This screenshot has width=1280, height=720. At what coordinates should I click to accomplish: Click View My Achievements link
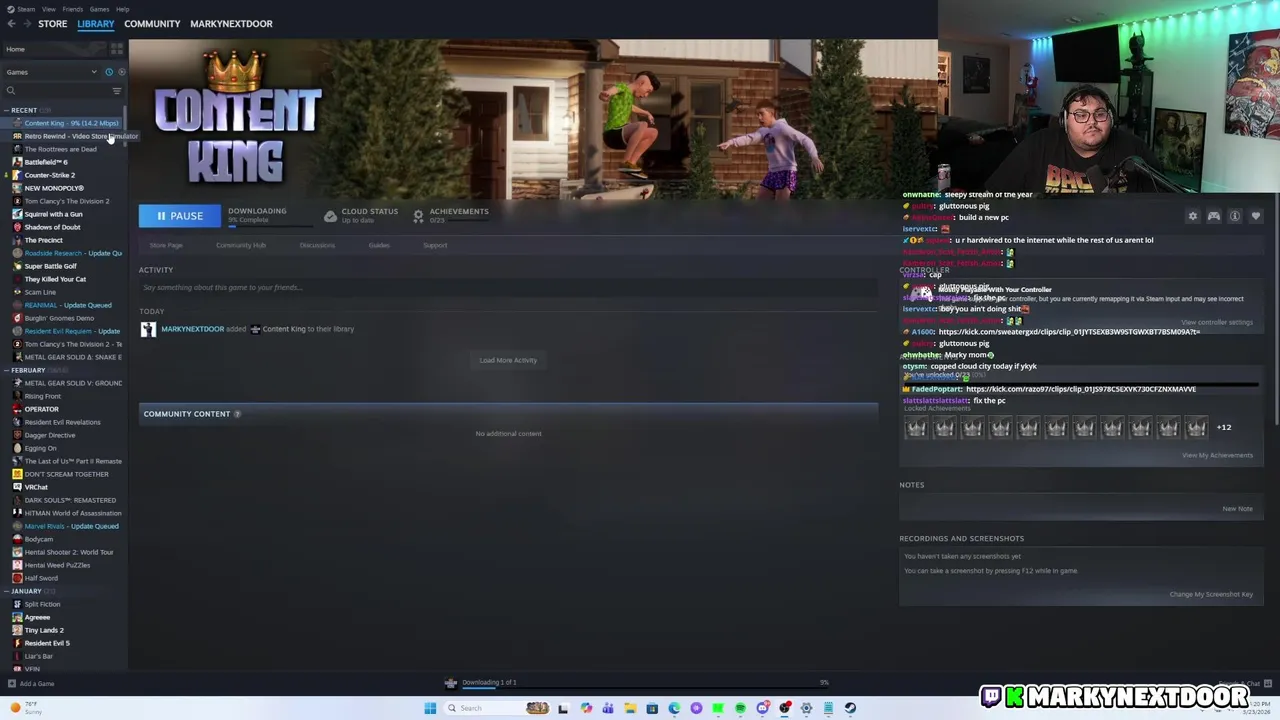click(x=1217, y=455)
